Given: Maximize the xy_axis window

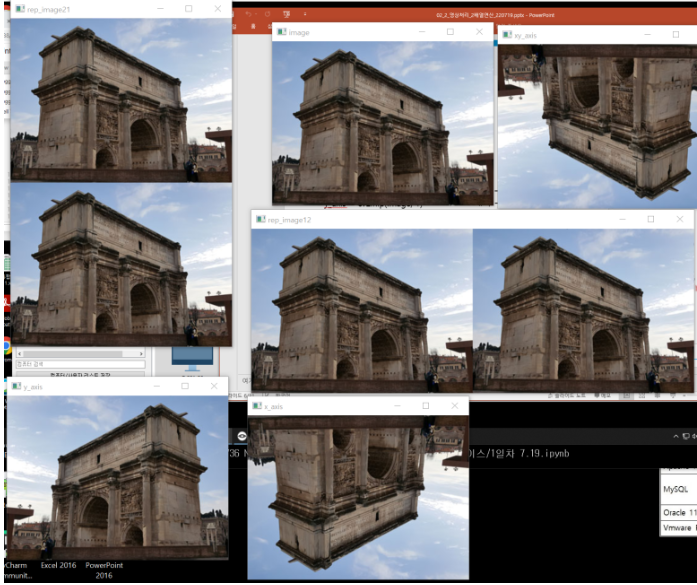Looking at the screenshot, I should tap(676, 35).
